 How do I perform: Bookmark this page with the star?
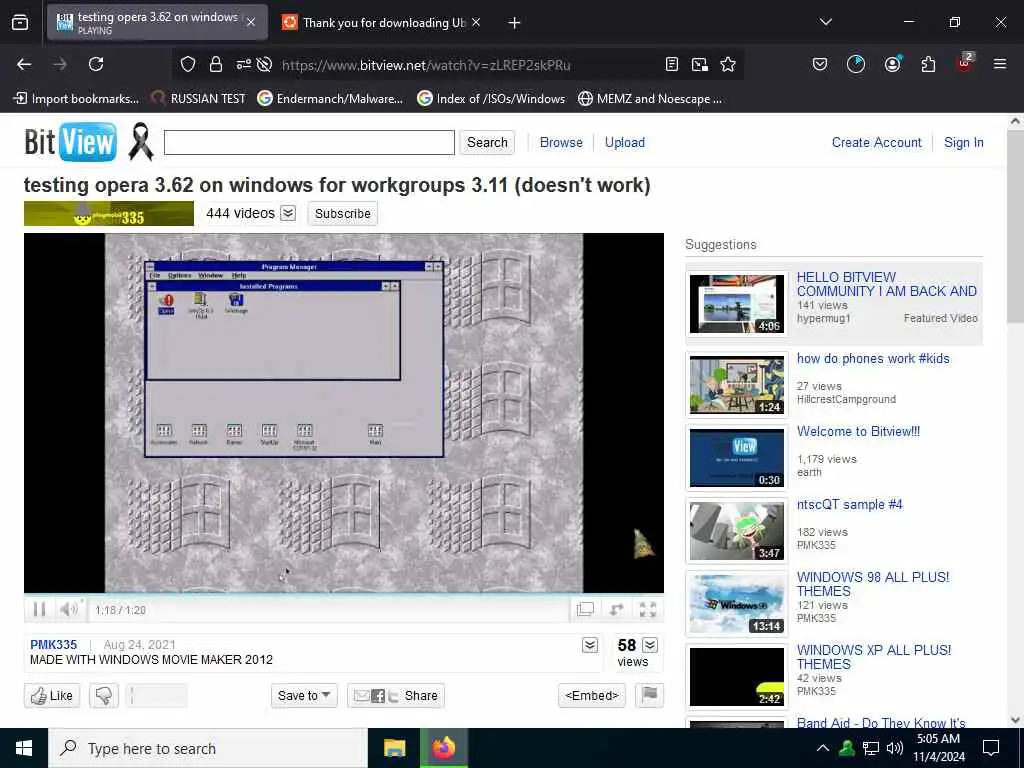728,64
